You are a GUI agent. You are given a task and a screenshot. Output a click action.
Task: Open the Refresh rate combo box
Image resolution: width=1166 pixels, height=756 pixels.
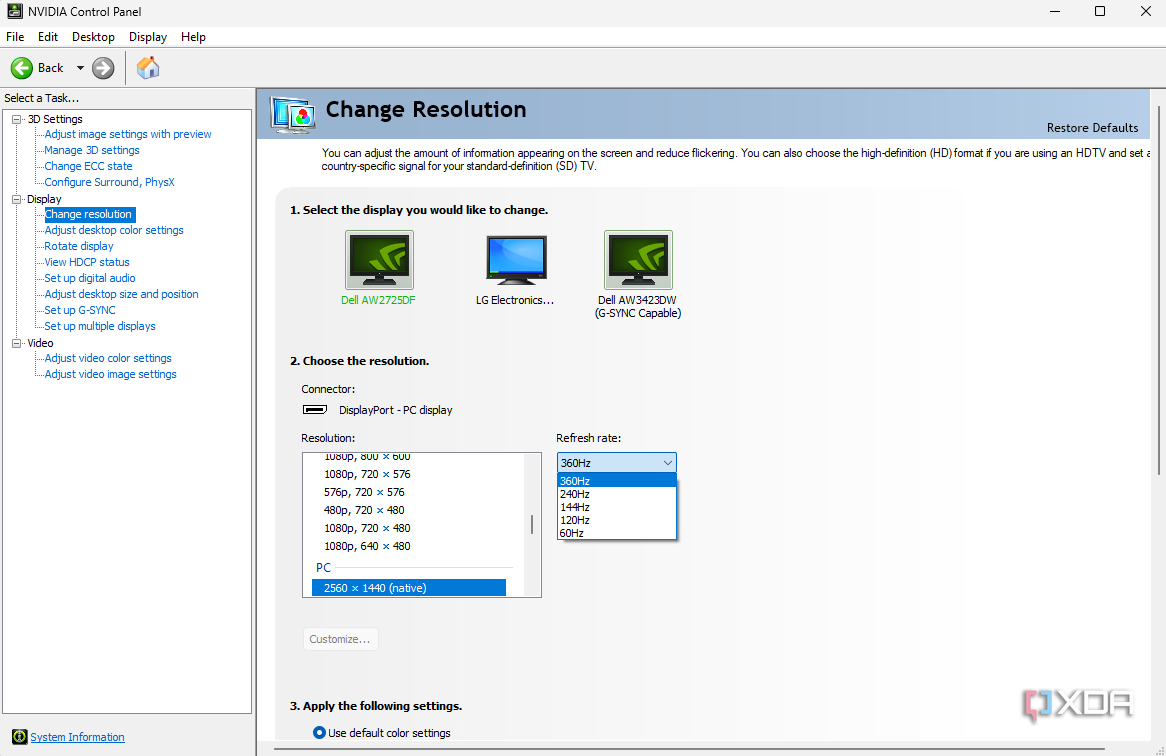616,463
